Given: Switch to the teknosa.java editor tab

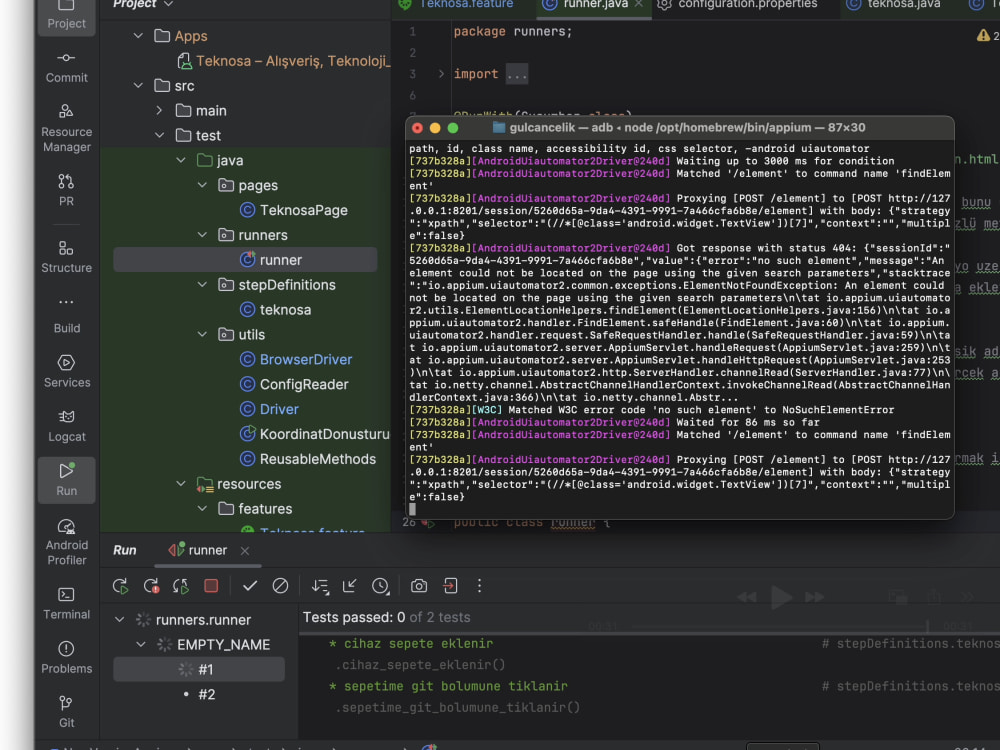Looking at the screenshot, I should tap(893, 5).
